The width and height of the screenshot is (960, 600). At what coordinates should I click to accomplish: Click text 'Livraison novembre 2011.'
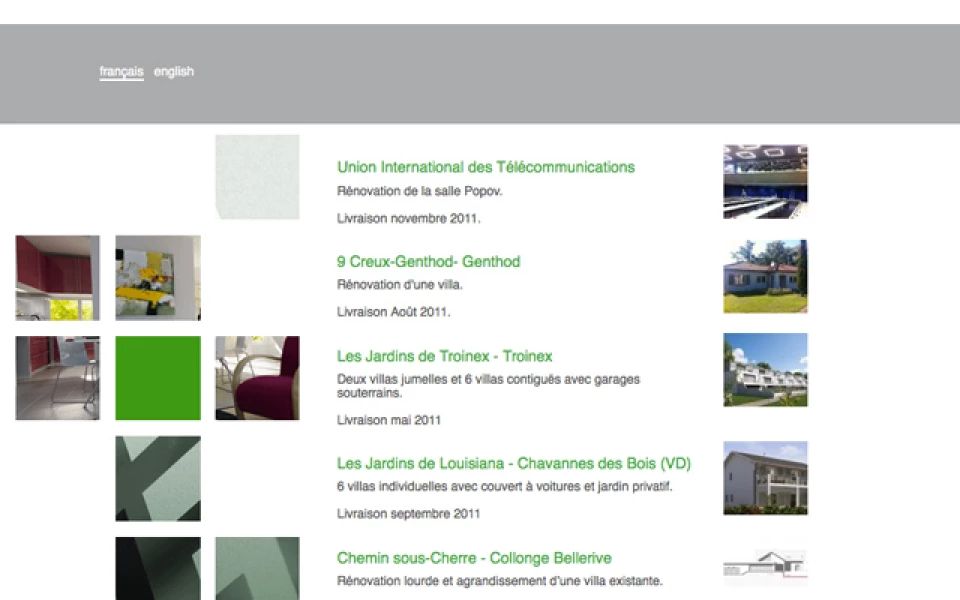coord(408,219)
